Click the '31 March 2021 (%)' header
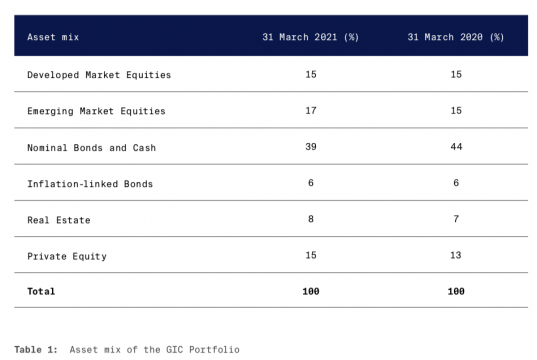 (x=311, y=37)
